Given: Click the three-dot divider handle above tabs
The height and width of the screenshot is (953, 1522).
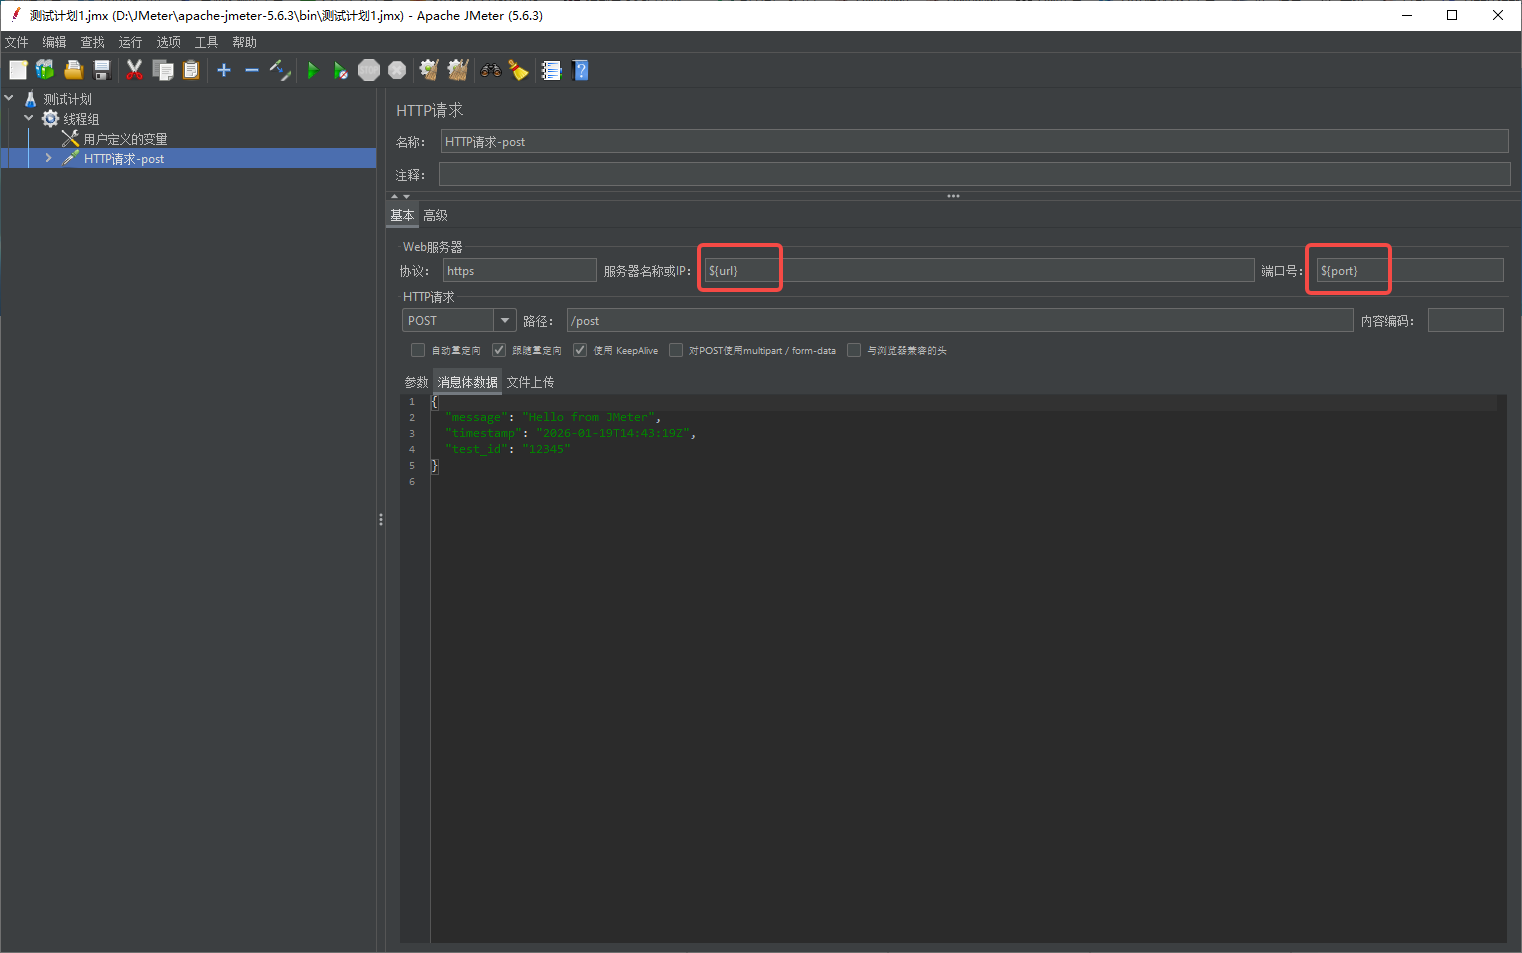Looking at the screenshot, I should [x=953, y=196].
